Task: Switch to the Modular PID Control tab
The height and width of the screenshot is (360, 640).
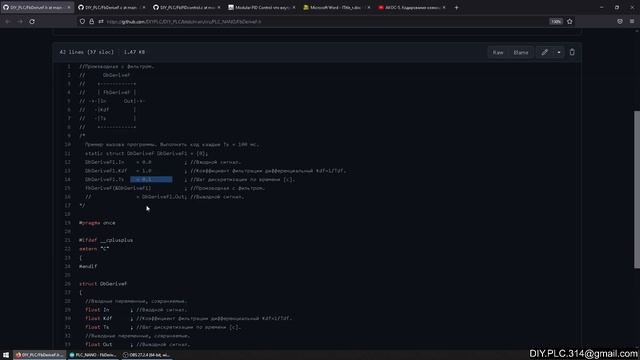Action: [x=262, y=7]
